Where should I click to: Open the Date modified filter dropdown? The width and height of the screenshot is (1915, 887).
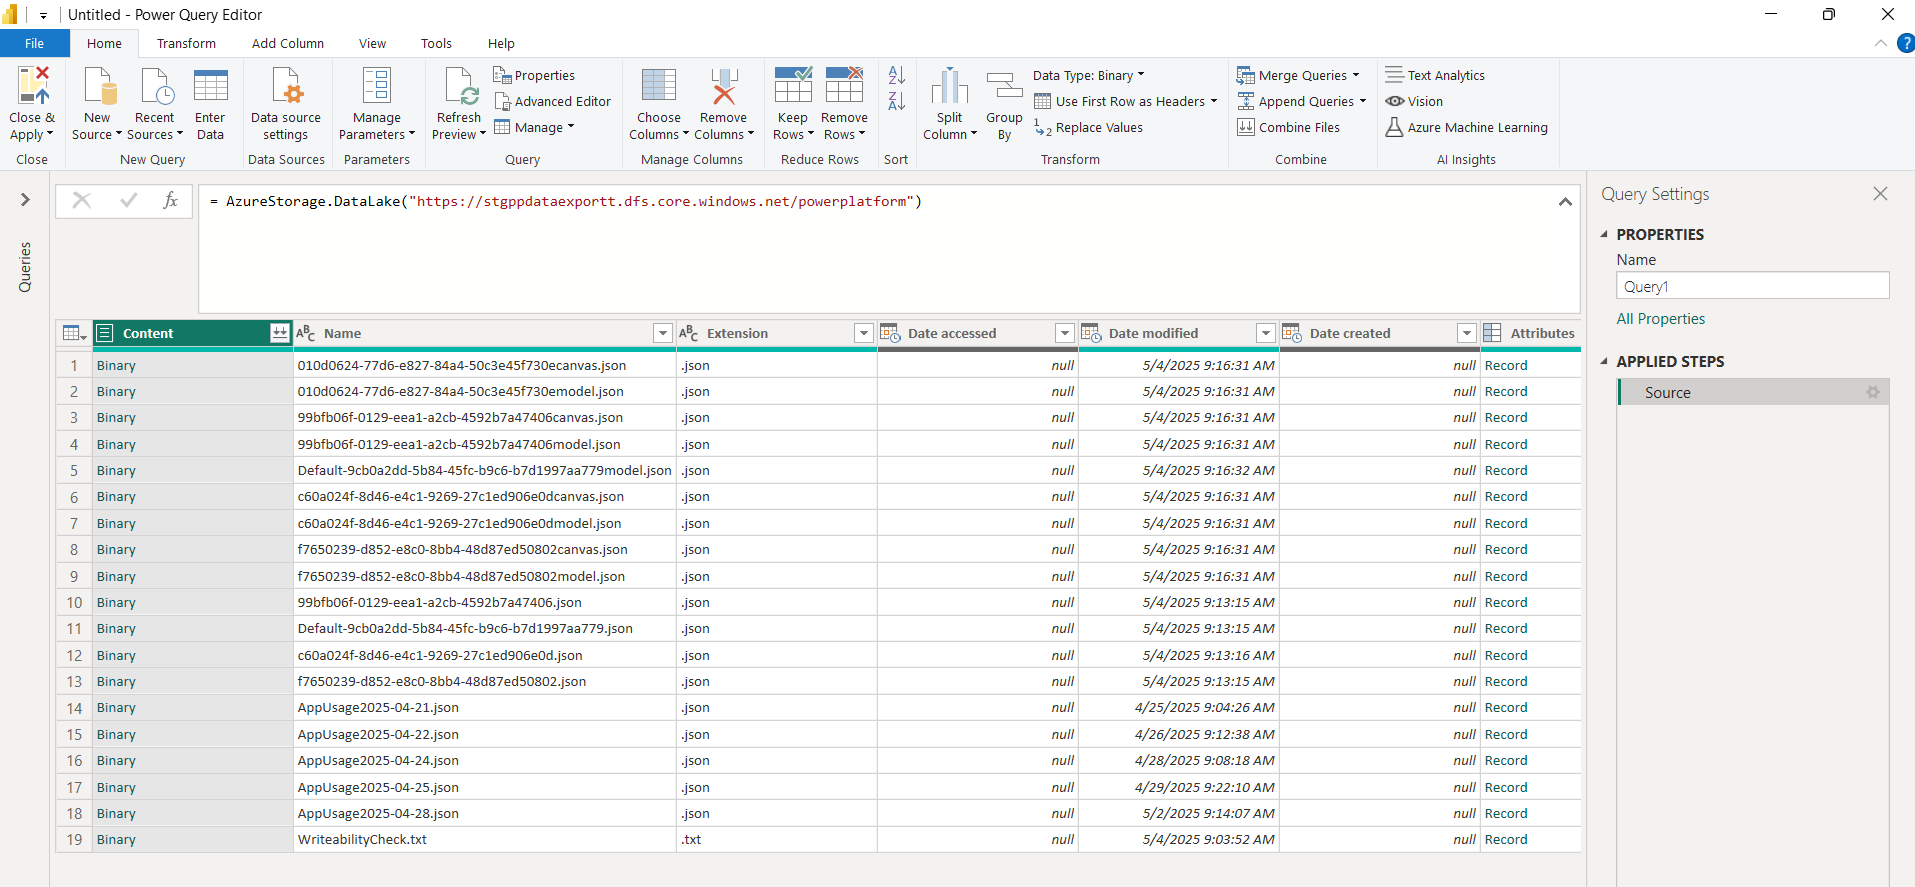1265,333
